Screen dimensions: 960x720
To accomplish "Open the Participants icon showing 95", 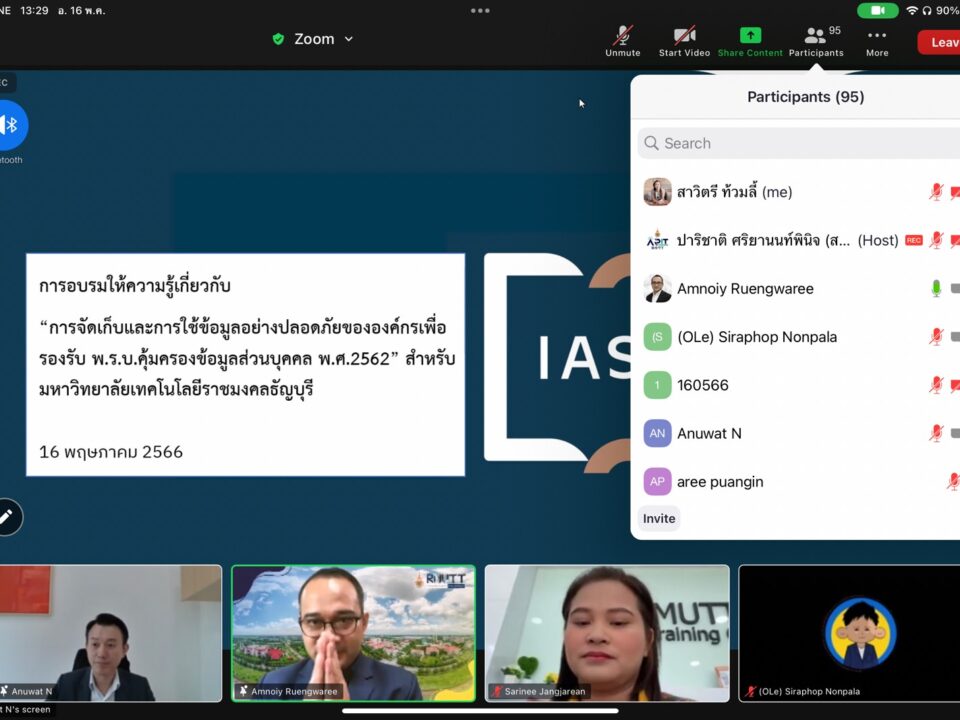I will click(816, 41).
